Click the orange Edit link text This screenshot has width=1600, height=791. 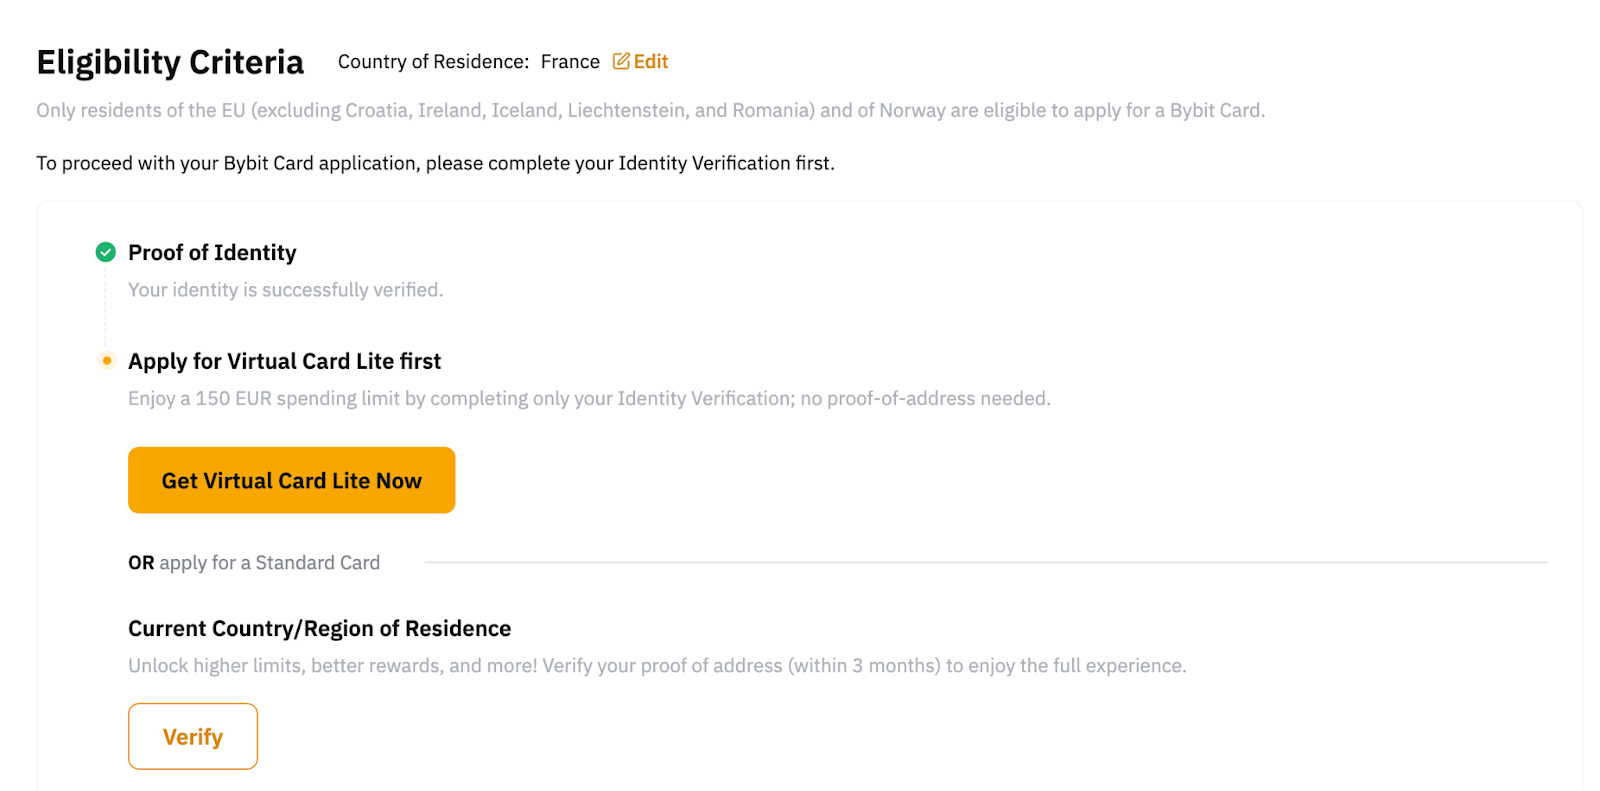(651, 61)
